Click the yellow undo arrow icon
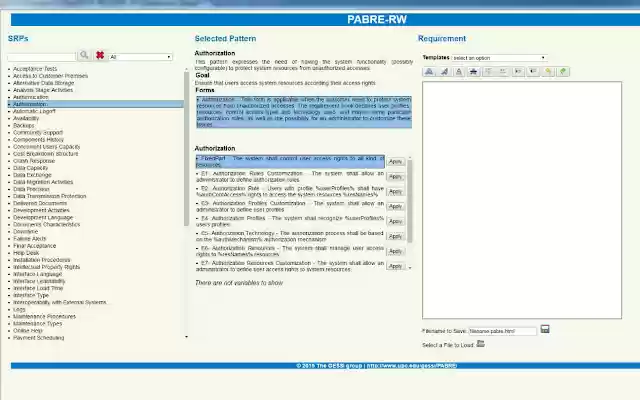This screenshot has height=400, width=640. tap(548, 71)
